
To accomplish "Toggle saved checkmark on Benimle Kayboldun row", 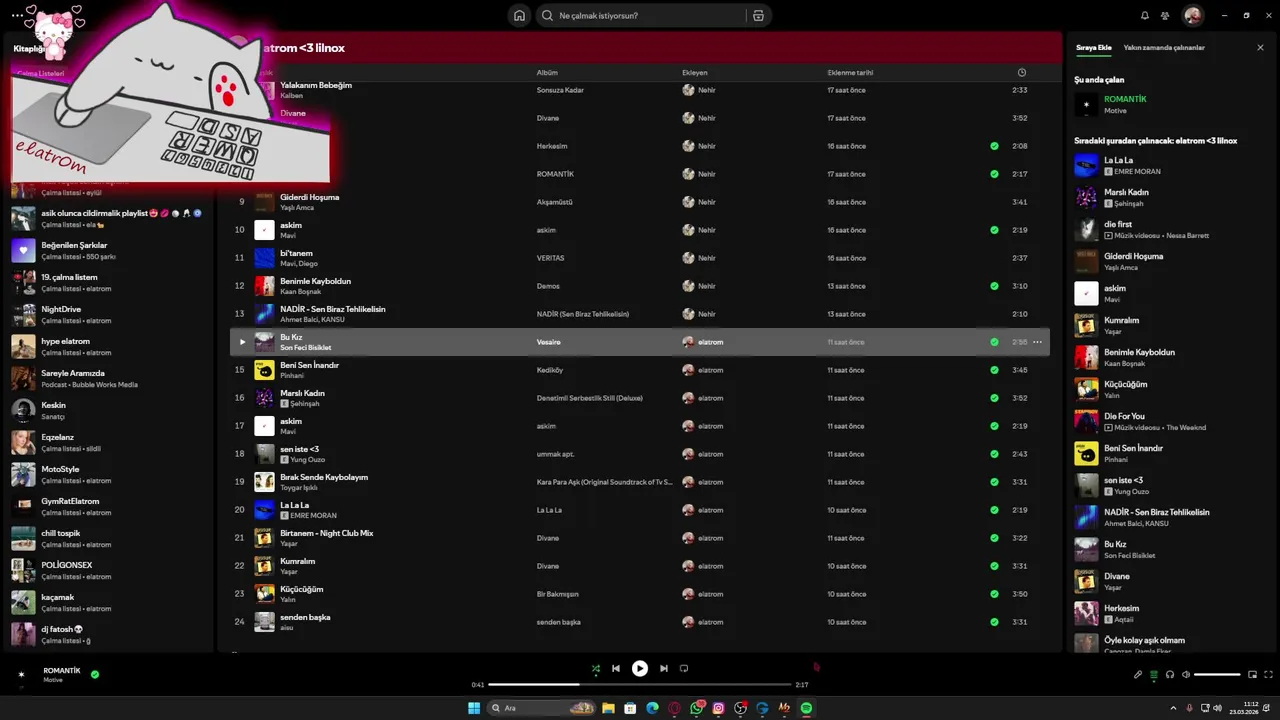I will tap(994, 286).
